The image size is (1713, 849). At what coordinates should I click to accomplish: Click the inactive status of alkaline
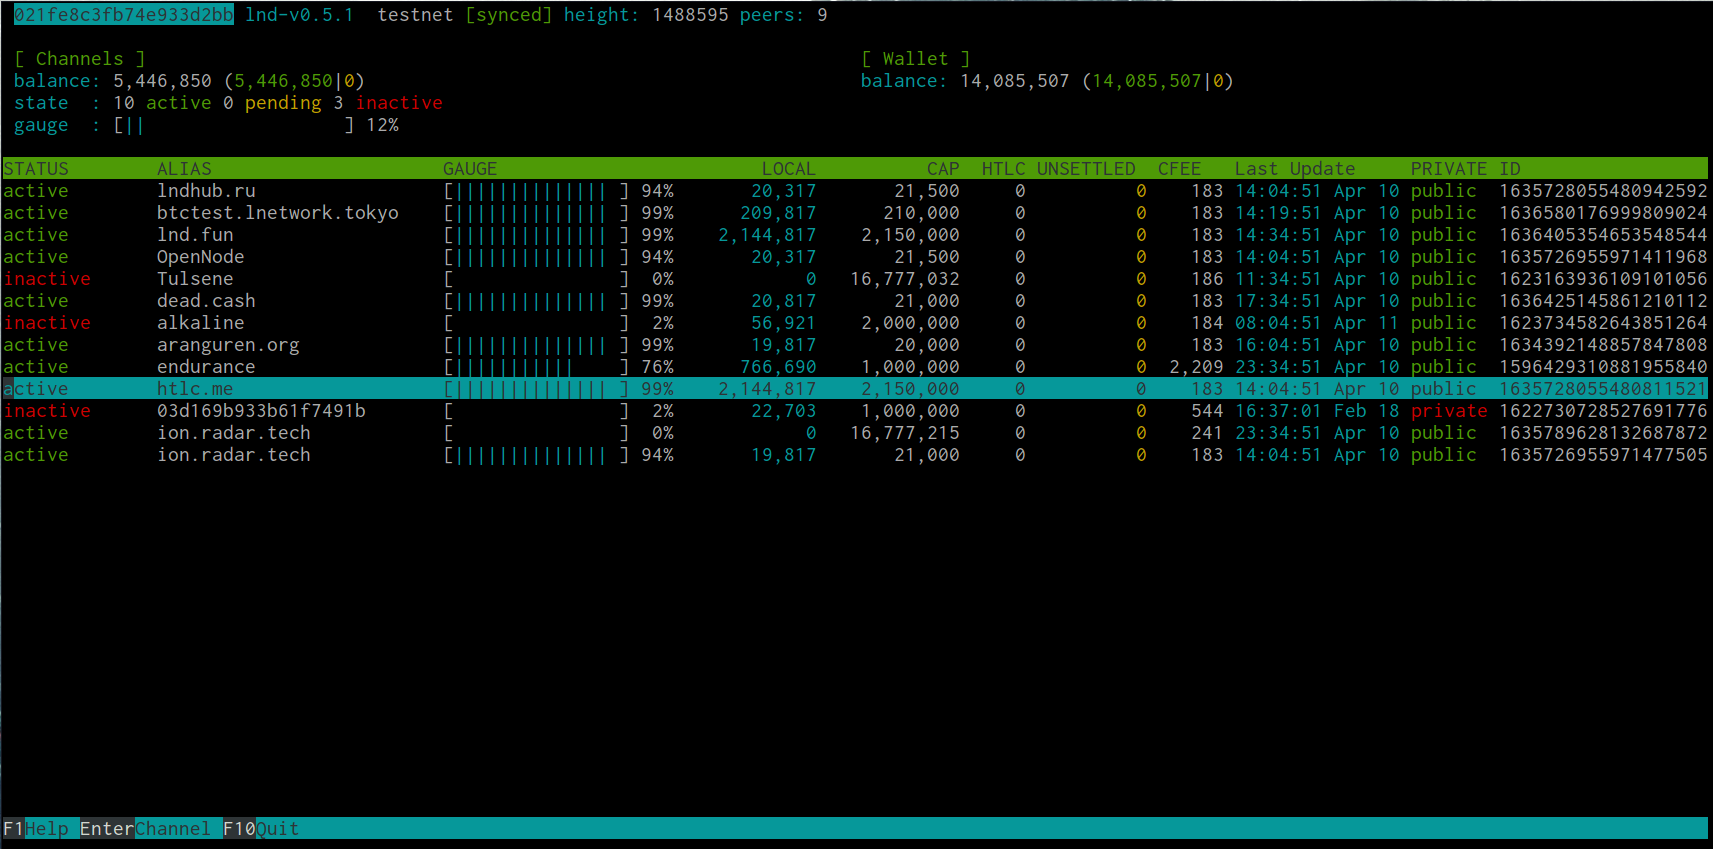click(47, 323)
